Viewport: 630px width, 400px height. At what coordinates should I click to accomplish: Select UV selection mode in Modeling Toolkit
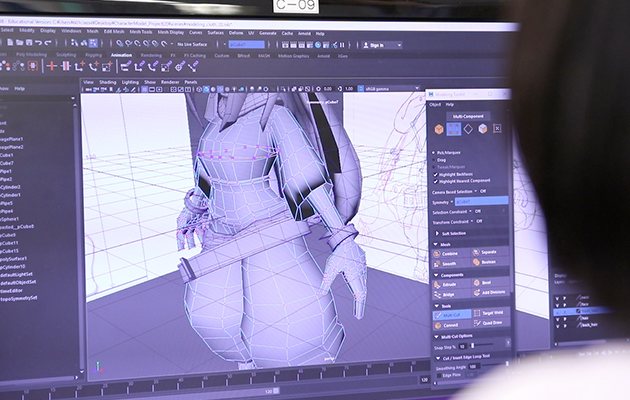[497, 128]
